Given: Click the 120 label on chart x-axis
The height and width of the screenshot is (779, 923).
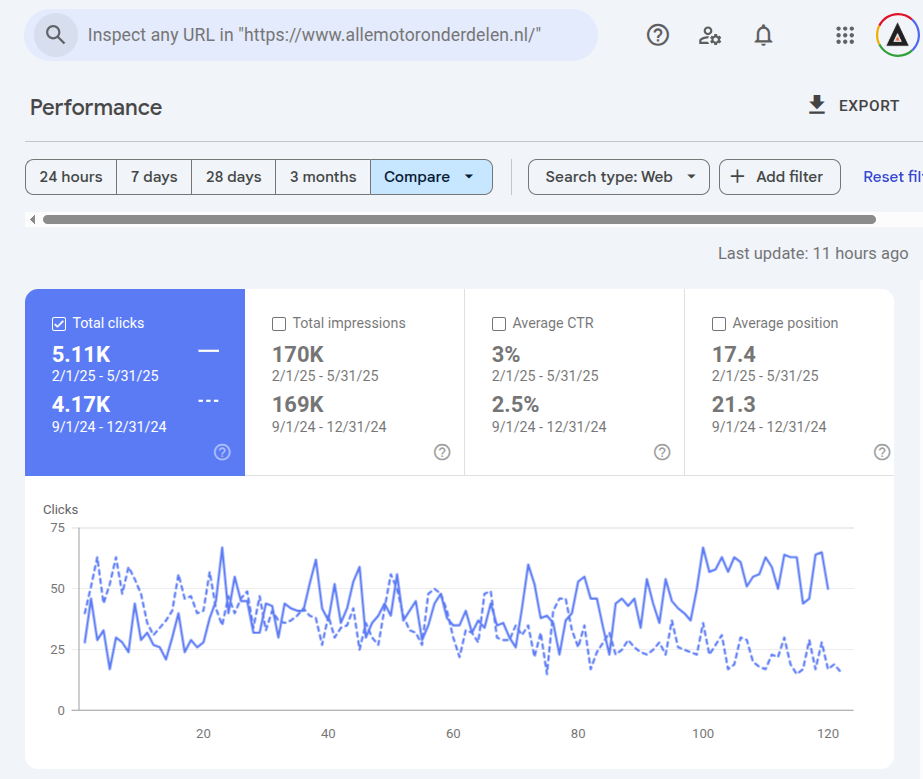Looking at the screenshot, I should [828, 734].
